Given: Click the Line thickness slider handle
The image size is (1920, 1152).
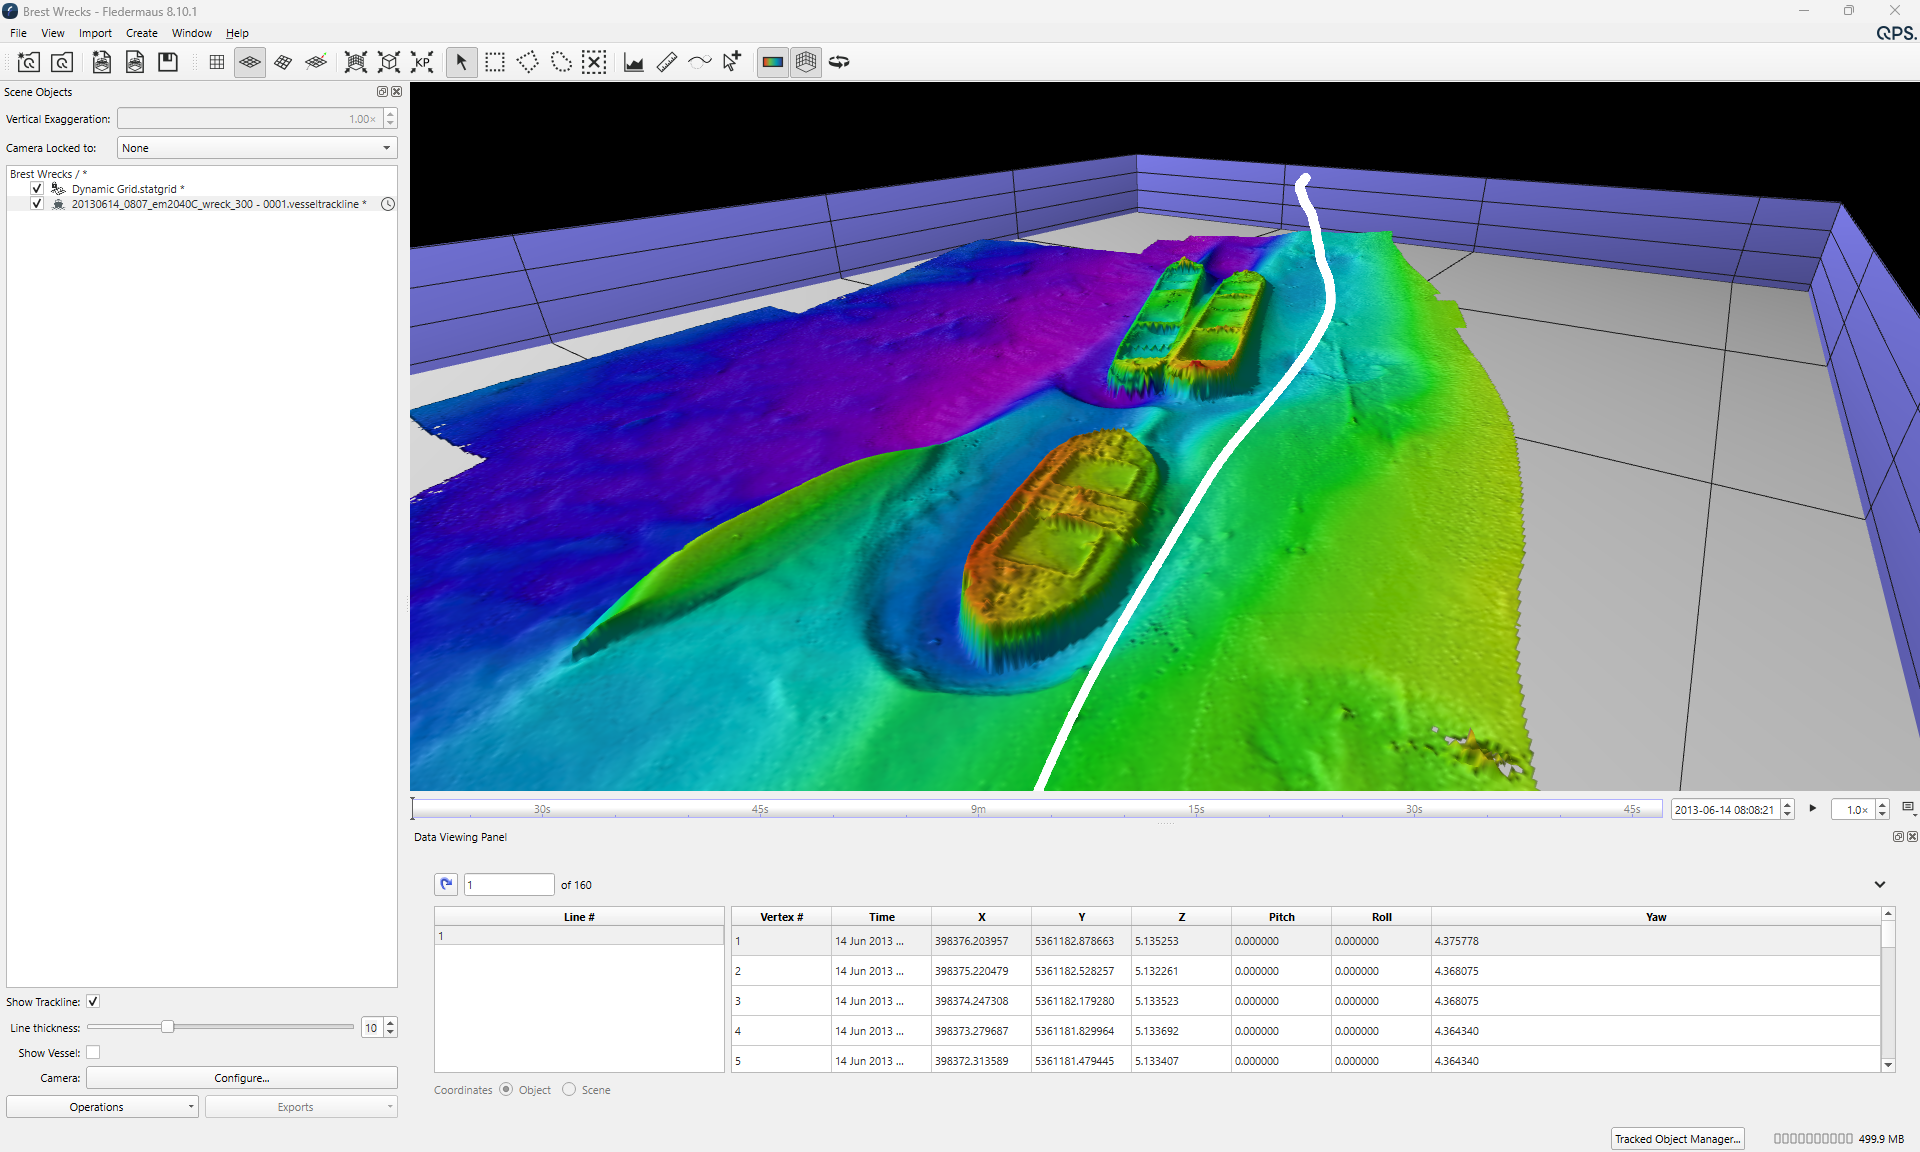Looking at the screenshot, I should [x=168, y=1027].
